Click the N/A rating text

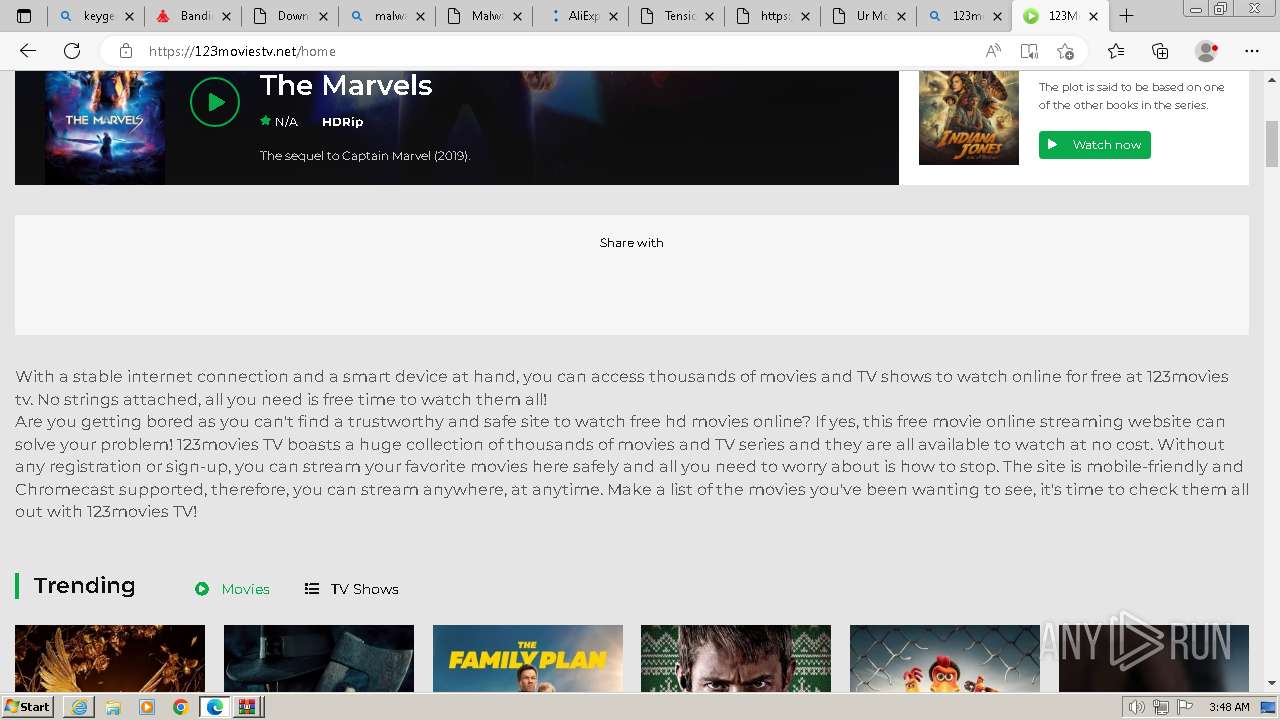click(x=286, y=122)
